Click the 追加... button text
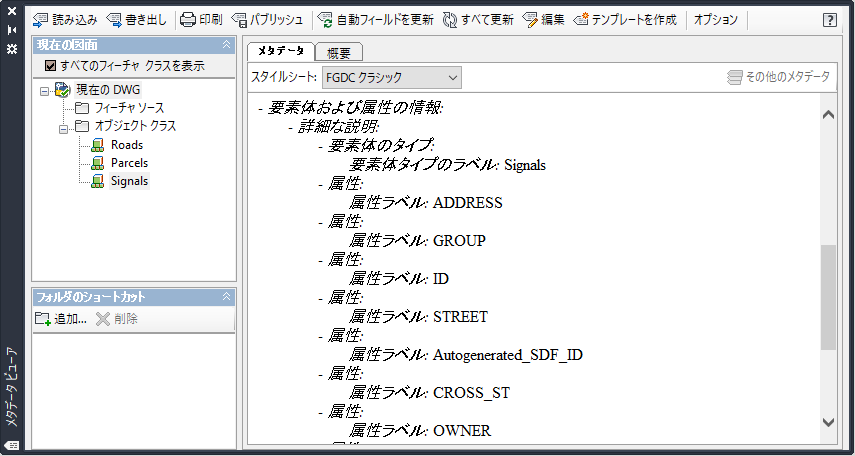This screenshot has width=855, height=456. pyautogui.click(x=70, y=319)
